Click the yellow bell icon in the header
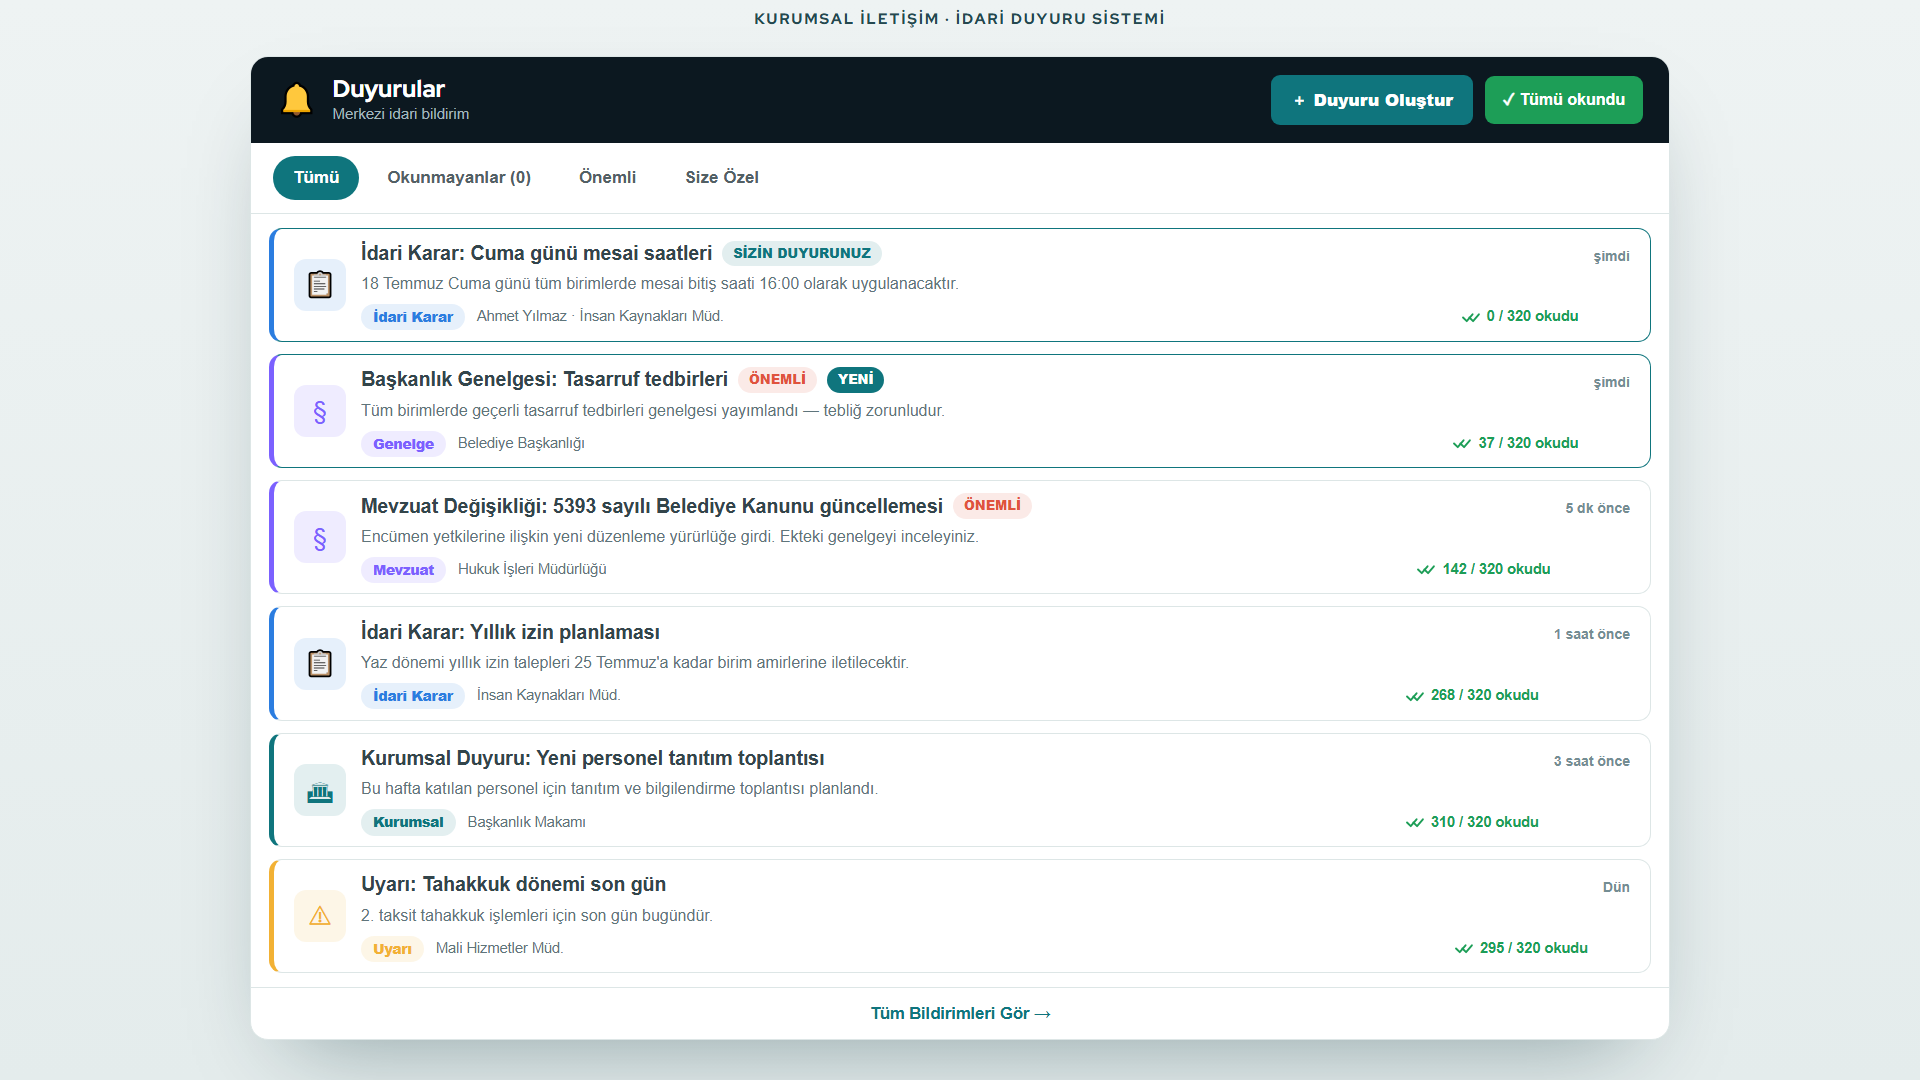This screenshot has width=1920, height=1080. click(297, 100)
